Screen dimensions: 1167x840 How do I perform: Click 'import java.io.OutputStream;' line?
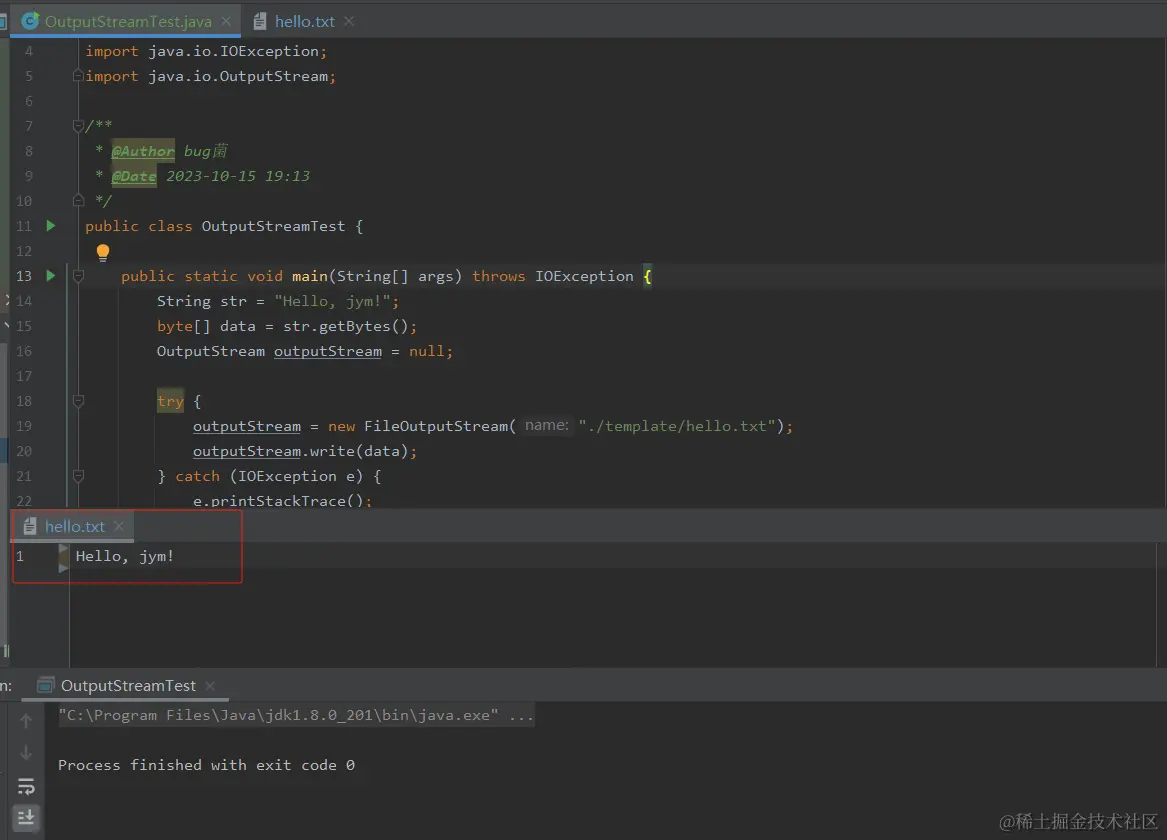tap(211, 76)
